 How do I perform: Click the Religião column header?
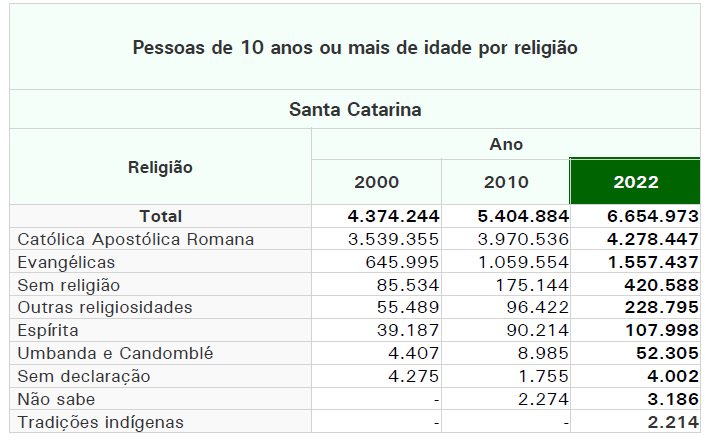tap(160, 167)
